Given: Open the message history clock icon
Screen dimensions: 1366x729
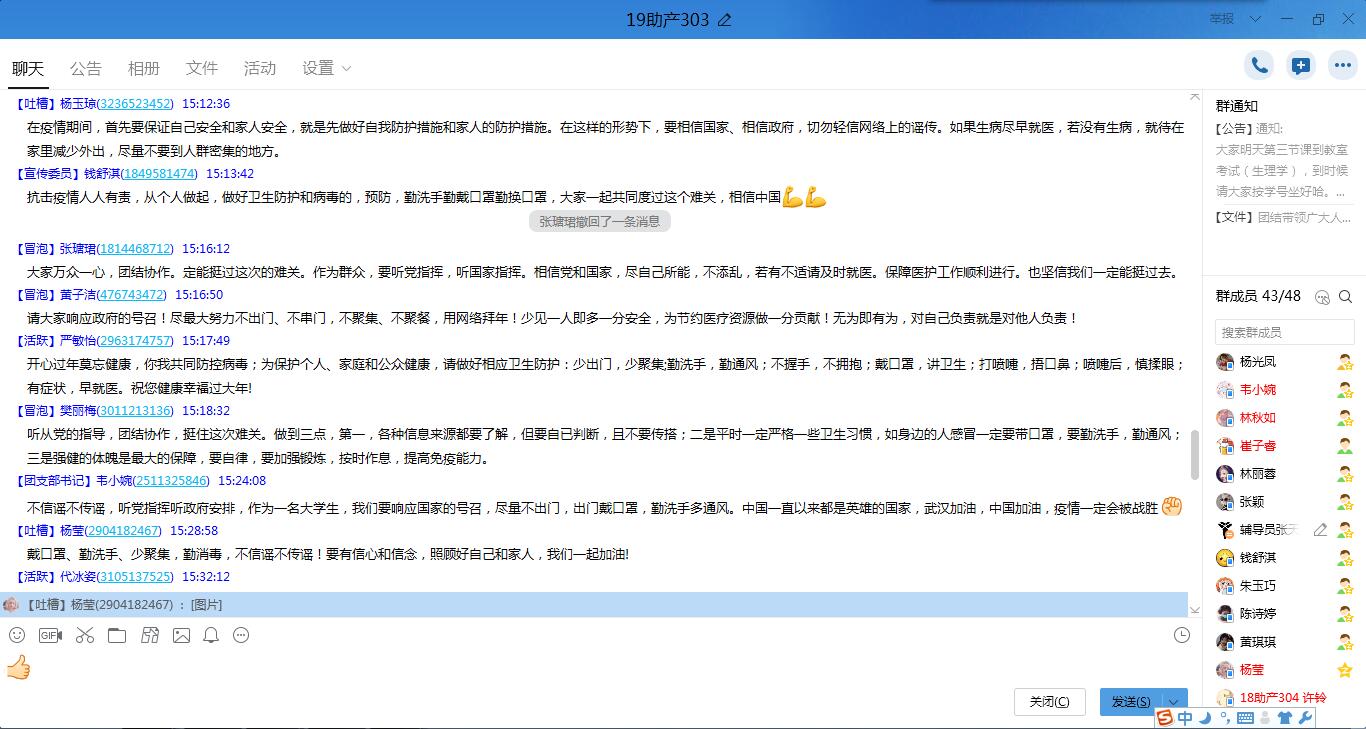Looking at the screenshot, I should click(1182, 635).
